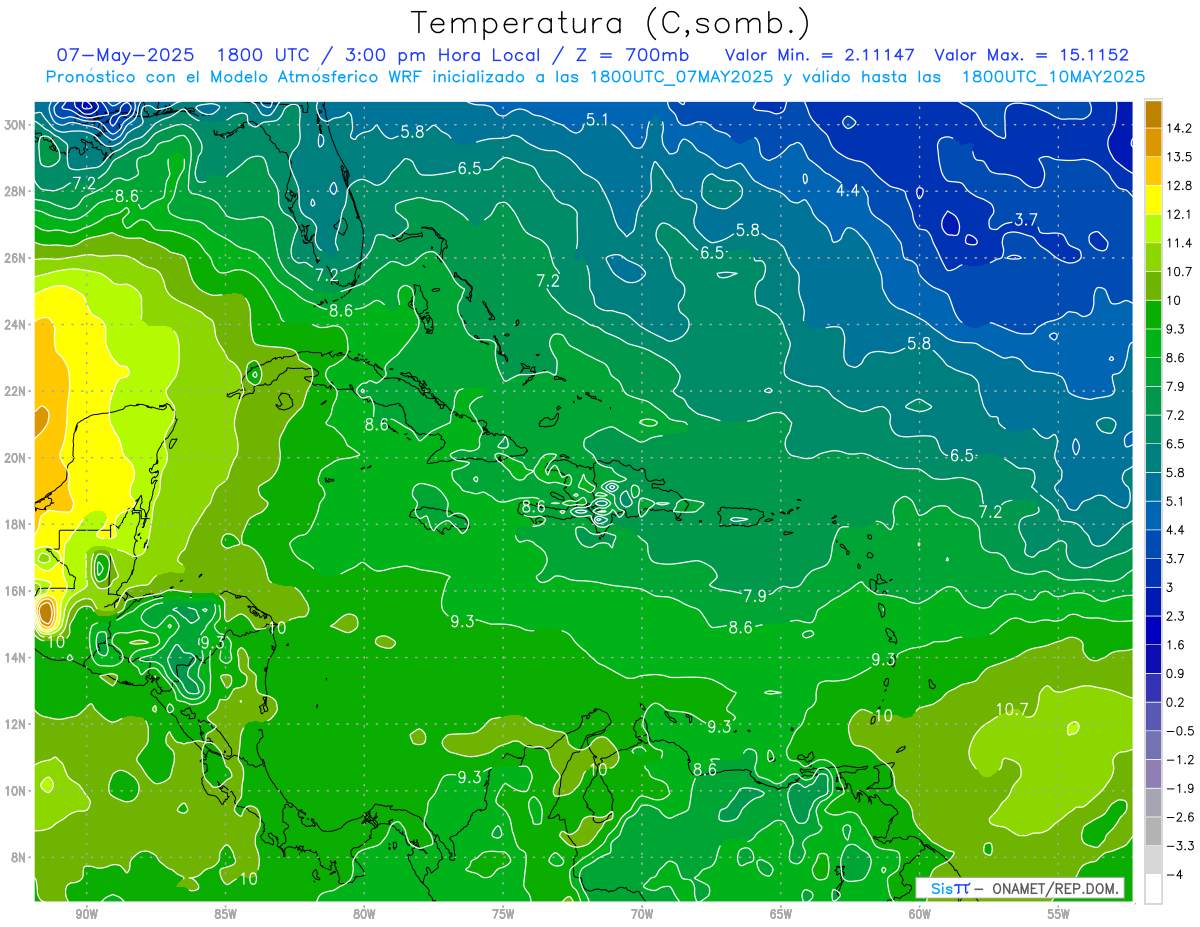Select the "Valor Max. = 15.1152" readout
1200x927 pixels.
(x=1031, y=55)
